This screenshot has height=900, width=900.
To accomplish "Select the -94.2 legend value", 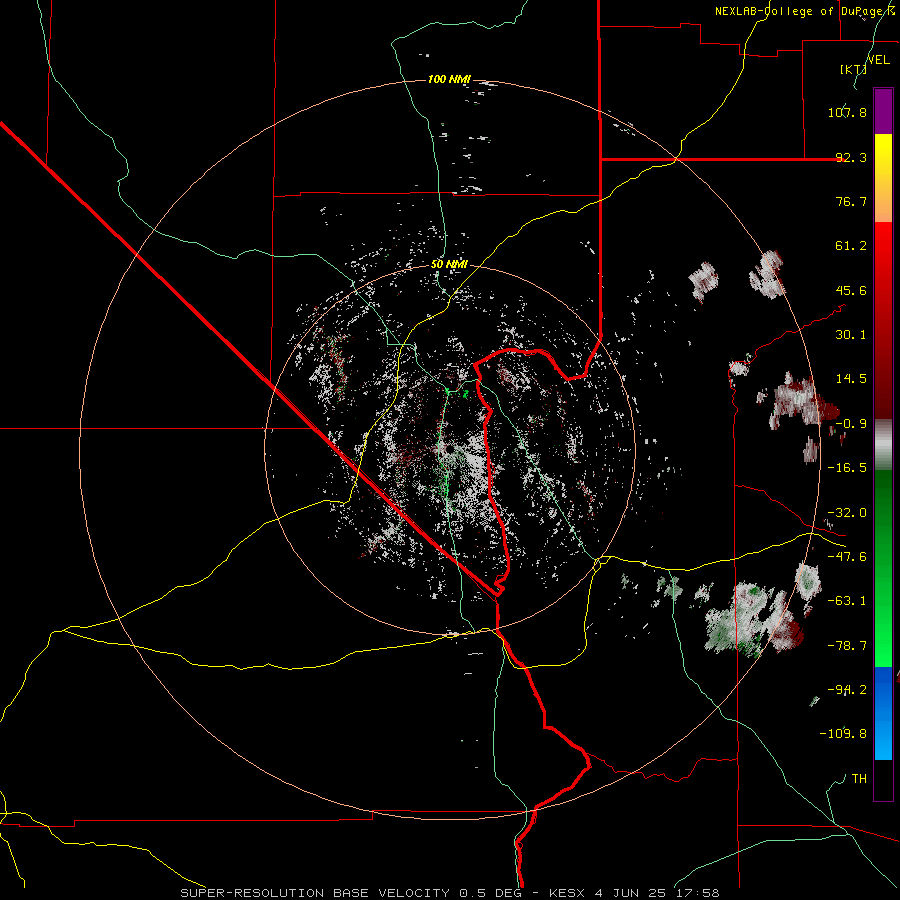I will pos(847,690).
